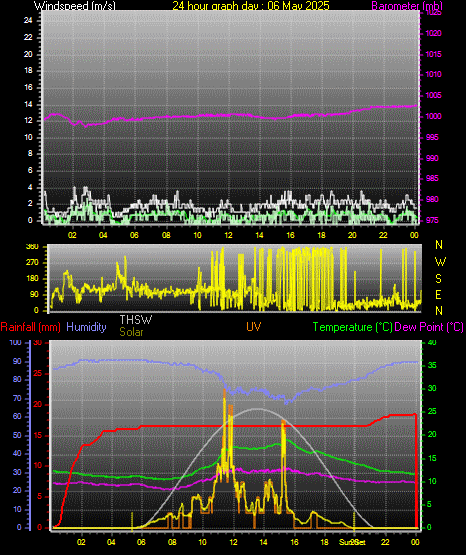
Task: Select the S compass letter beside wind direction
Action: coord(438,279)
